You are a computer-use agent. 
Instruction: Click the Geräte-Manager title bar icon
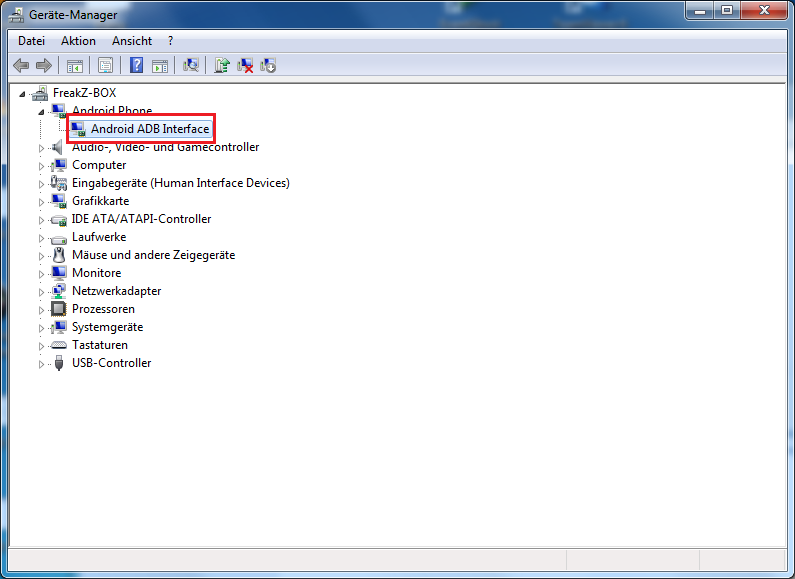[x=17, y=15]
